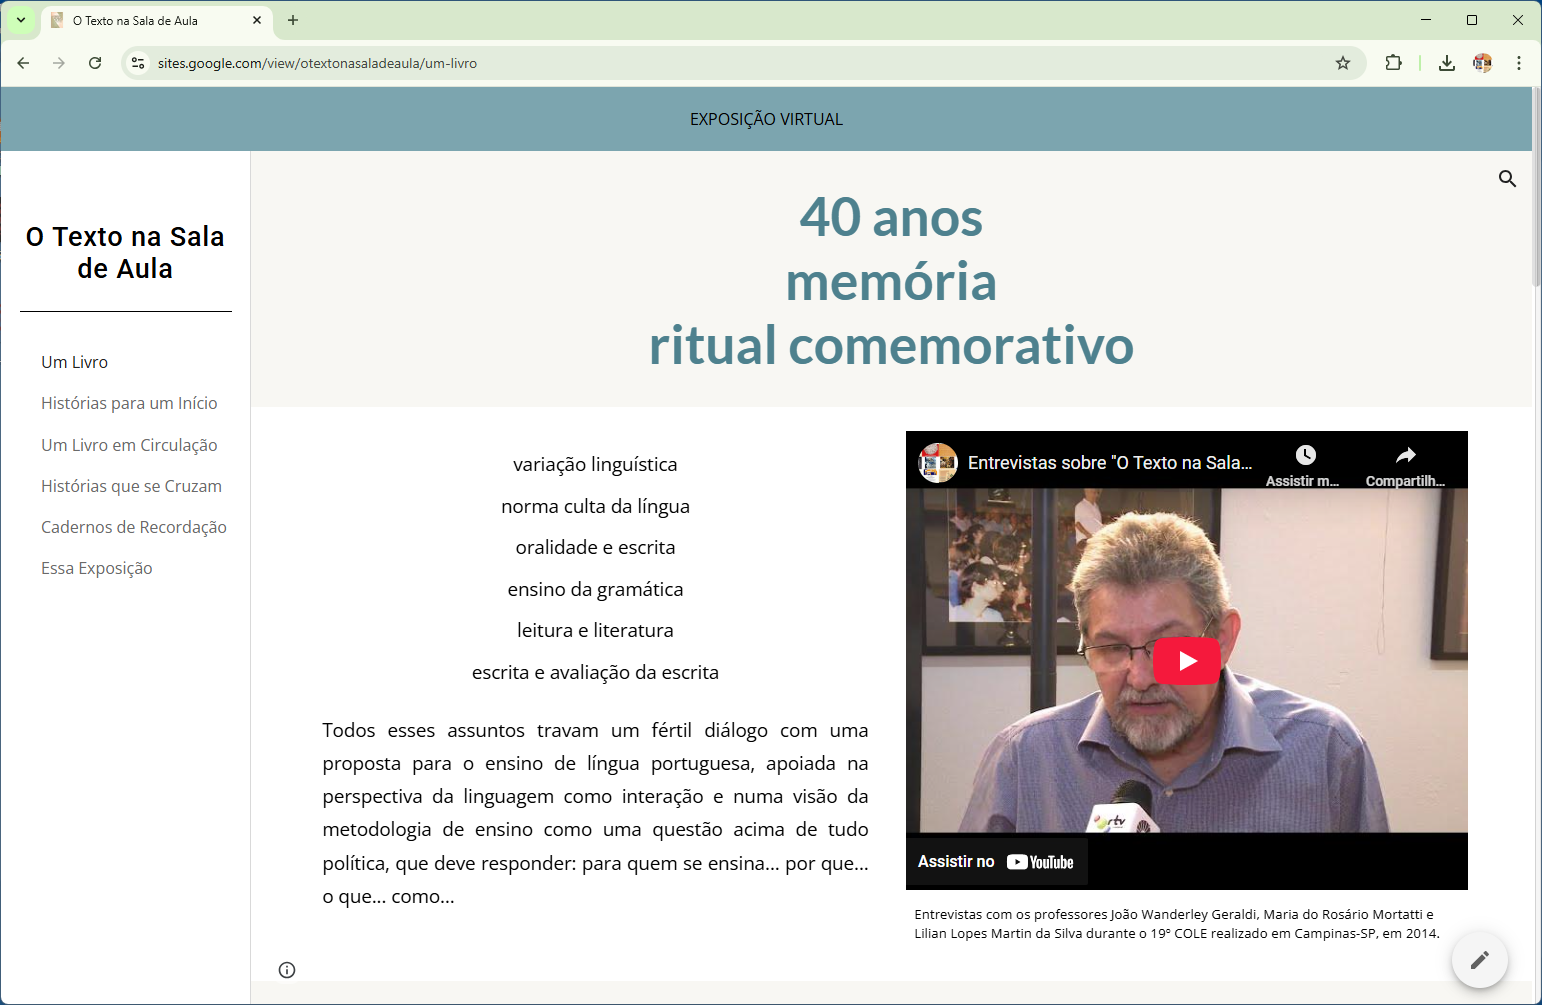Click the Watch Later clock icon
Image resolution: width=1542 pixels, height=1005 pixels.
click(1305, 456)
